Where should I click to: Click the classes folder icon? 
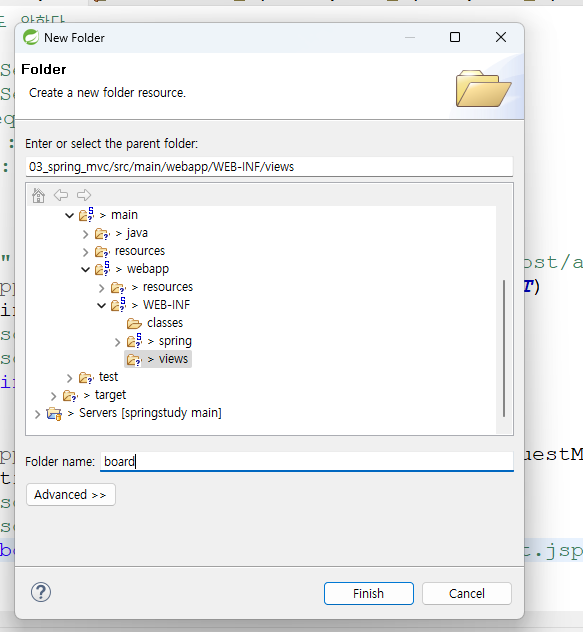(134, 323)
